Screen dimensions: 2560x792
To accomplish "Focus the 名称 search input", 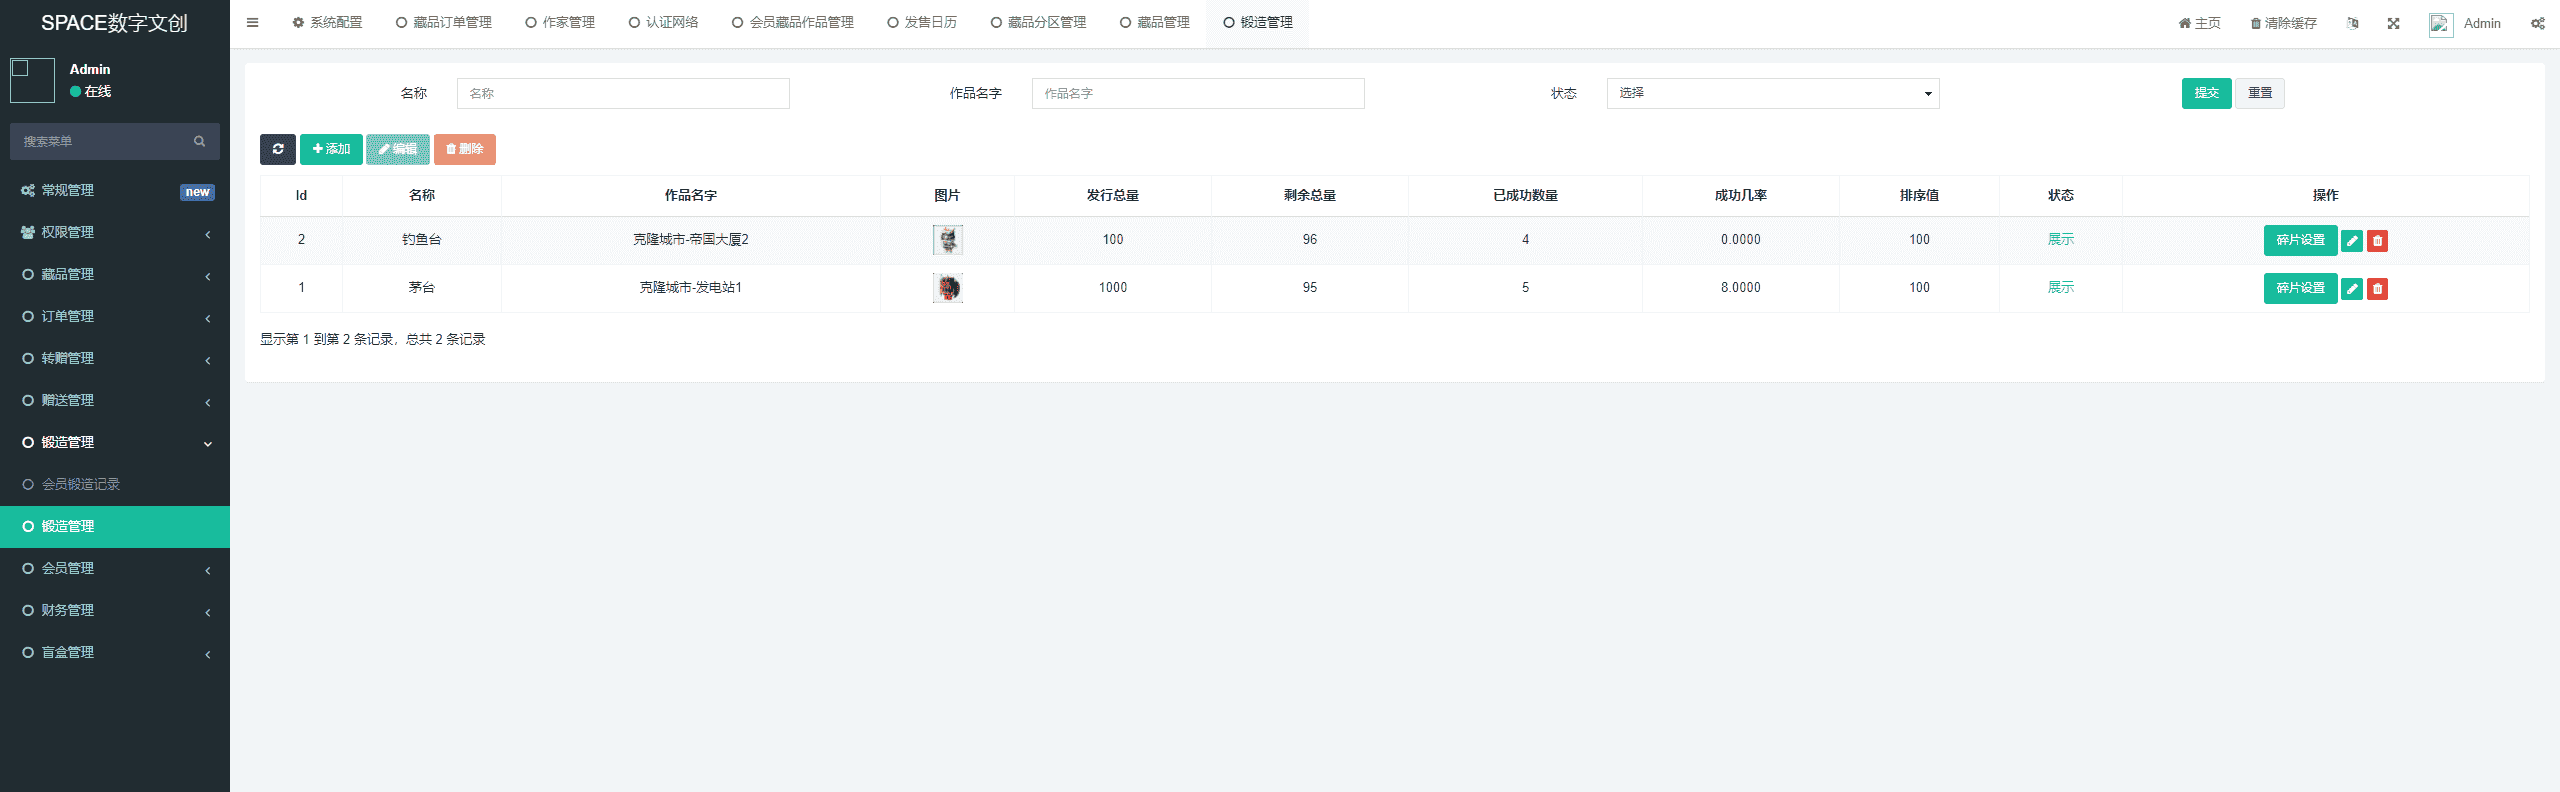I will 623,93.
